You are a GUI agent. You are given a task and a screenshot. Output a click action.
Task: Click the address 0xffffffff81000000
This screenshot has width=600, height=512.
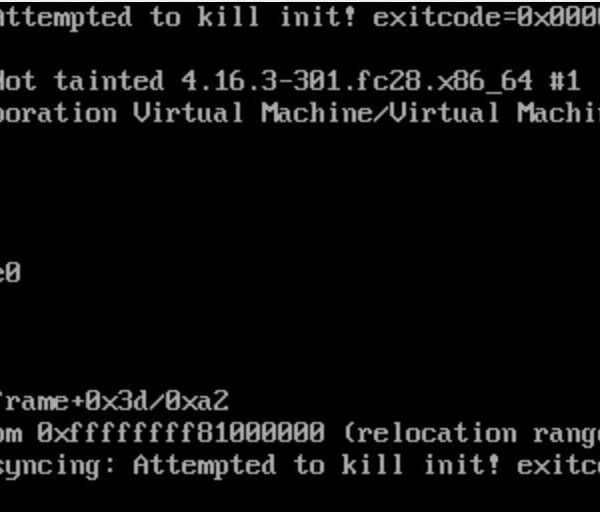click(181, 433)
